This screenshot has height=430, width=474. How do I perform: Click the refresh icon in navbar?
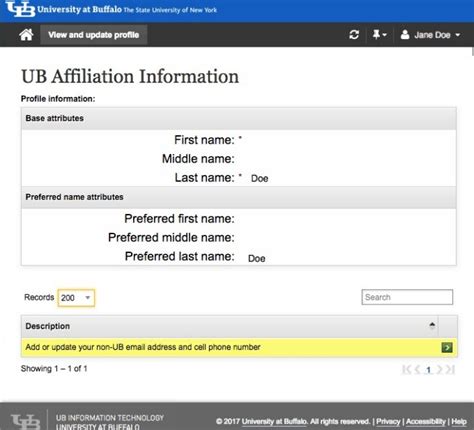354,35
